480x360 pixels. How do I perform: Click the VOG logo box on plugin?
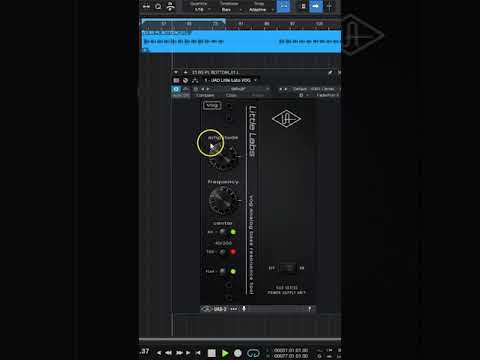(x=212, y=105)
